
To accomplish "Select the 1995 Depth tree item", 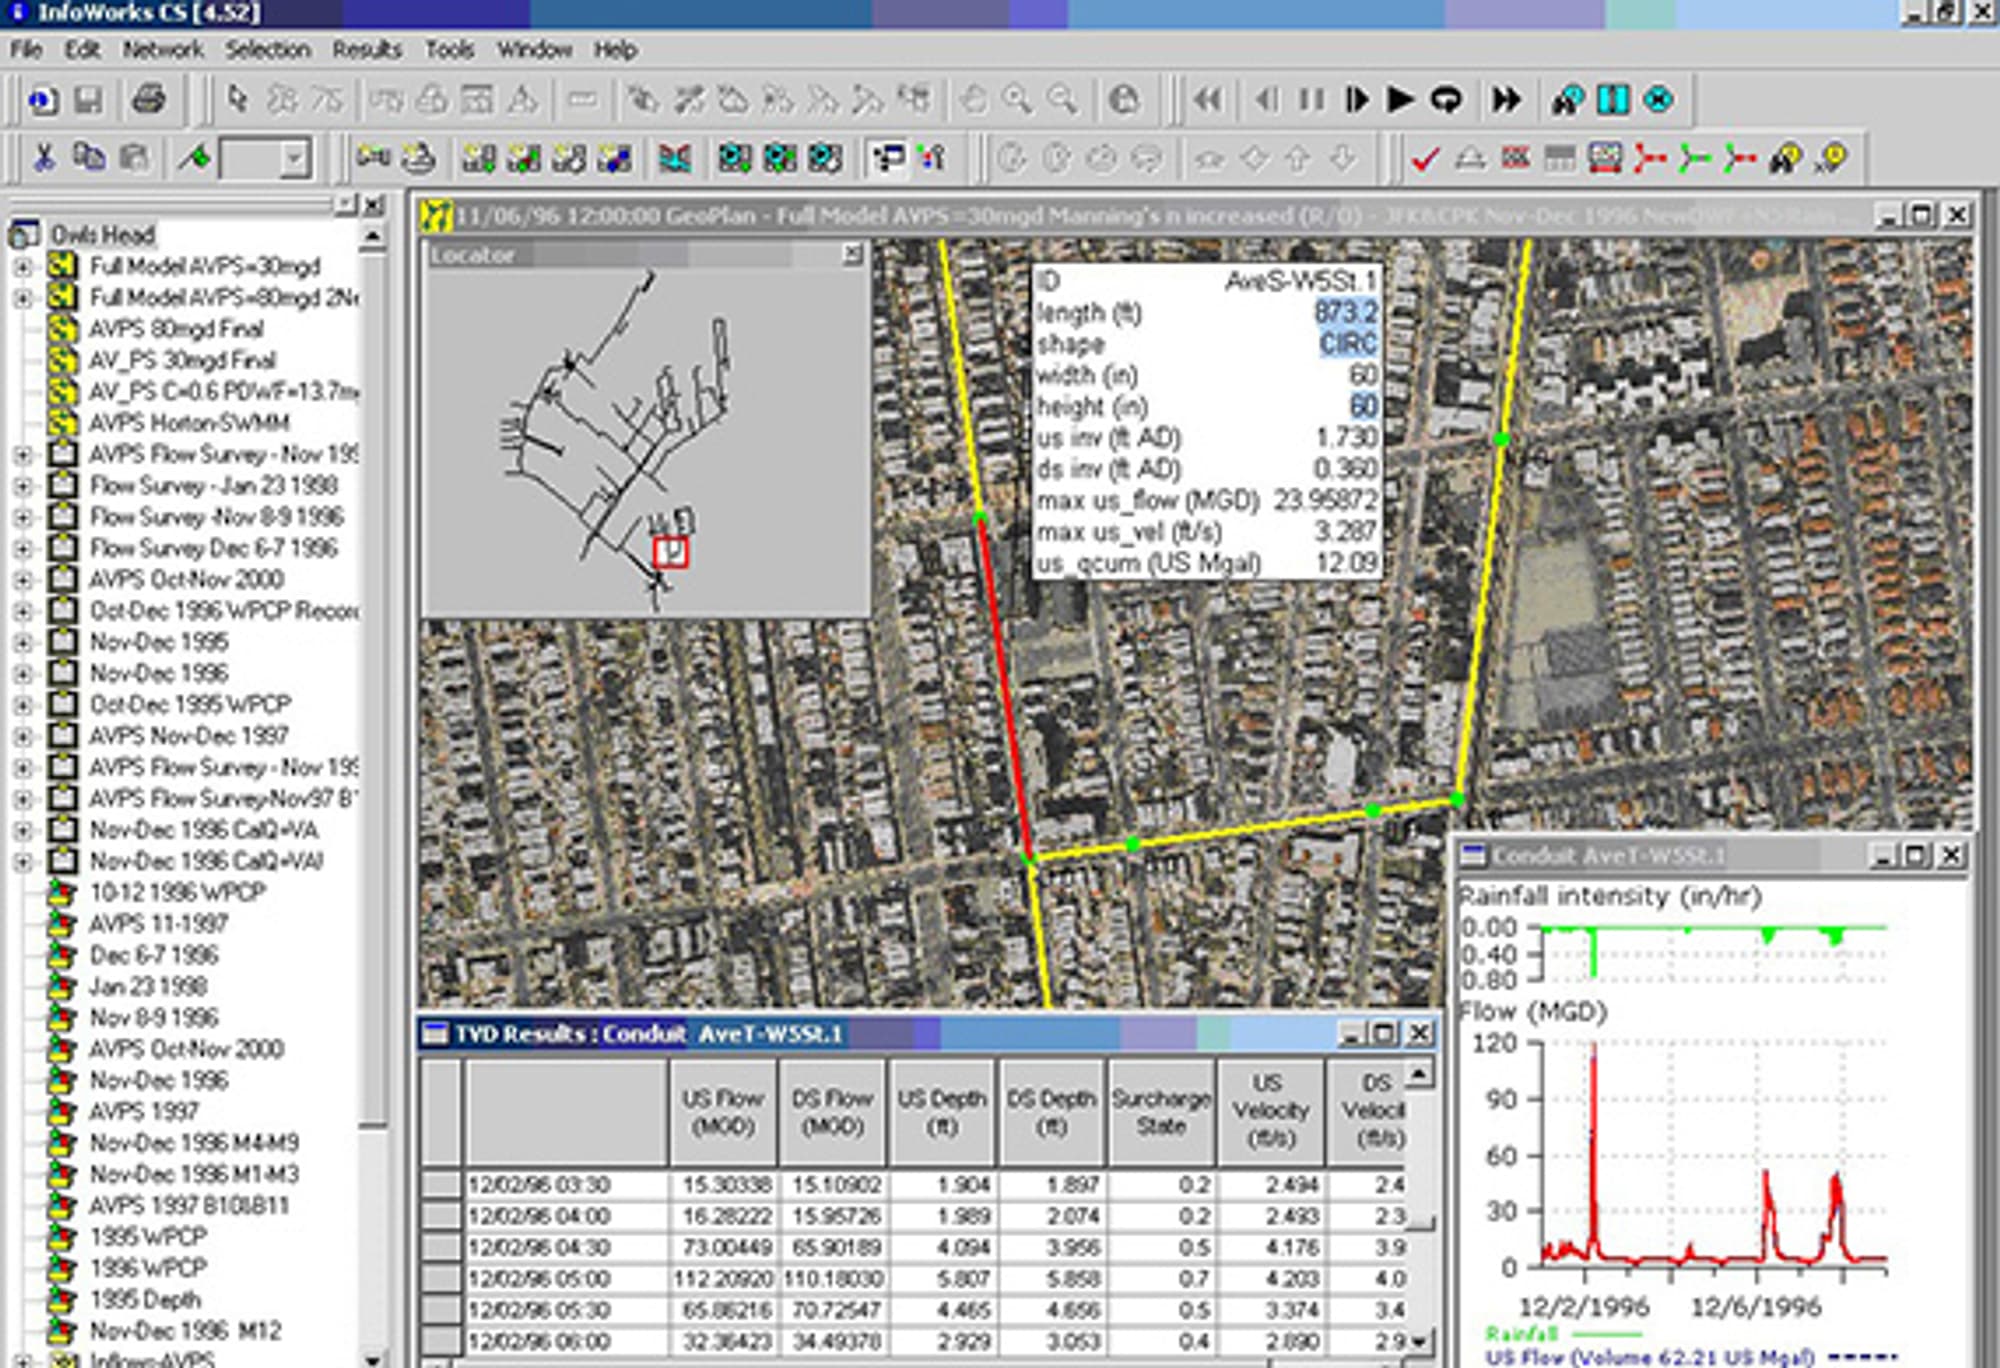I will [x=145, y=1299].
